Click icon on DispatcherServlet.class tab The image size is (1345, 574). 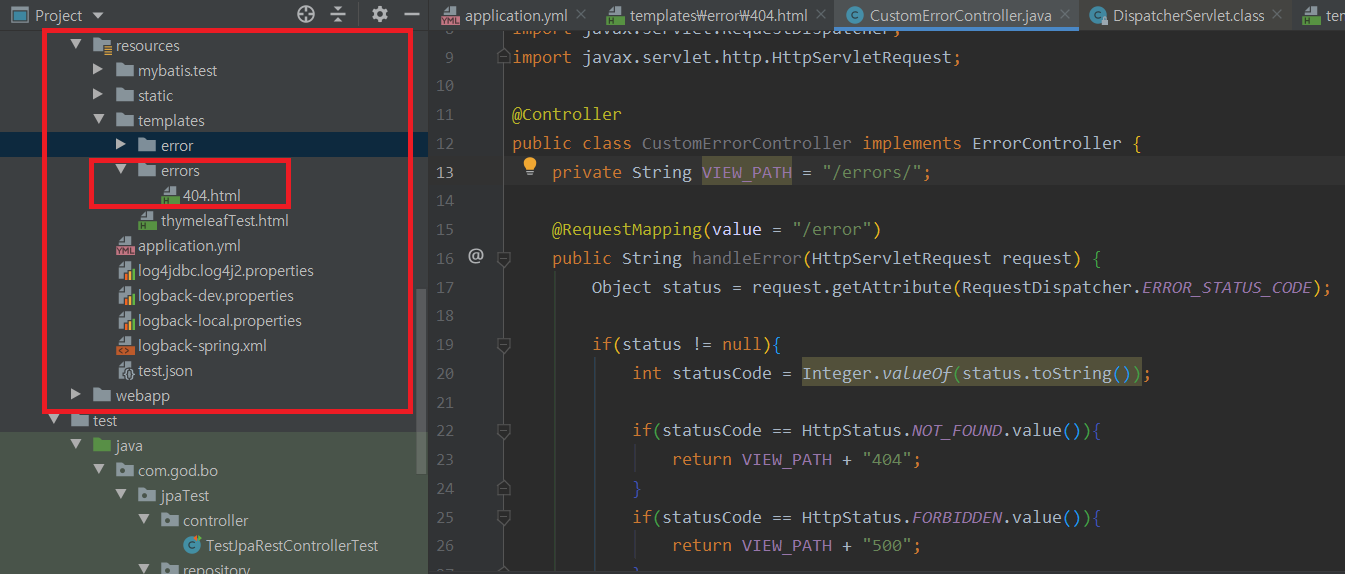pos(1099,15)
